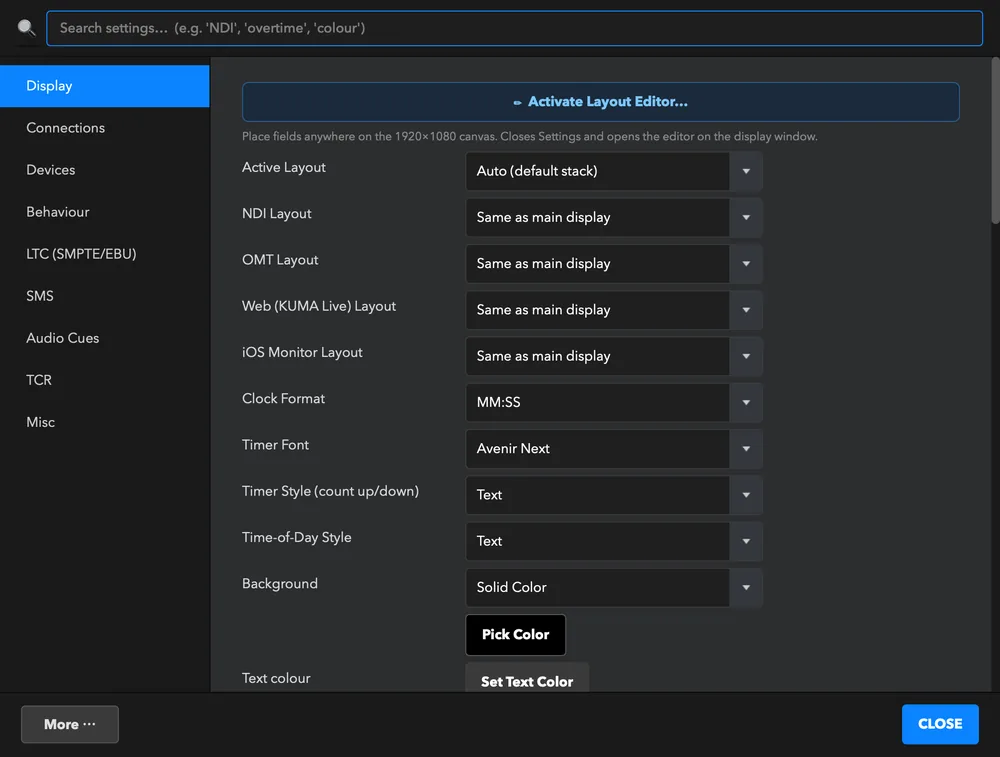Open the iOS Monitor Layout dropdown
1000x757 pixels.
(x=614, y=356)
